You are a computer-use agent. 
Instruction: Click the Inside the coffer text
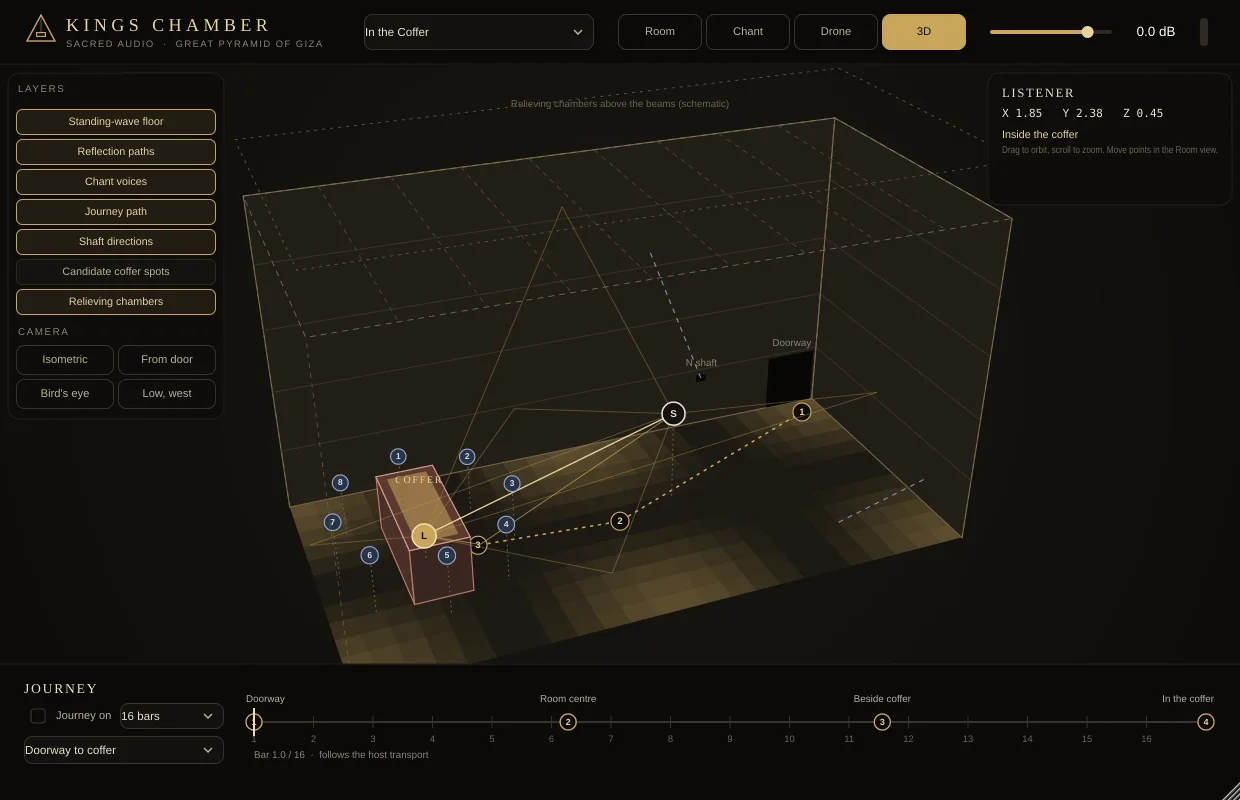click(1040, 134)
